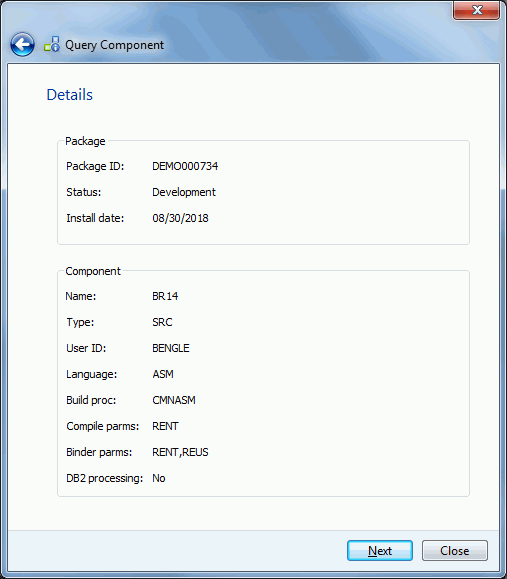Image resolution: width=507 pixels, height=579 pixels.
Task: Click the CMNASM build proc value
Action: (174, 400)
